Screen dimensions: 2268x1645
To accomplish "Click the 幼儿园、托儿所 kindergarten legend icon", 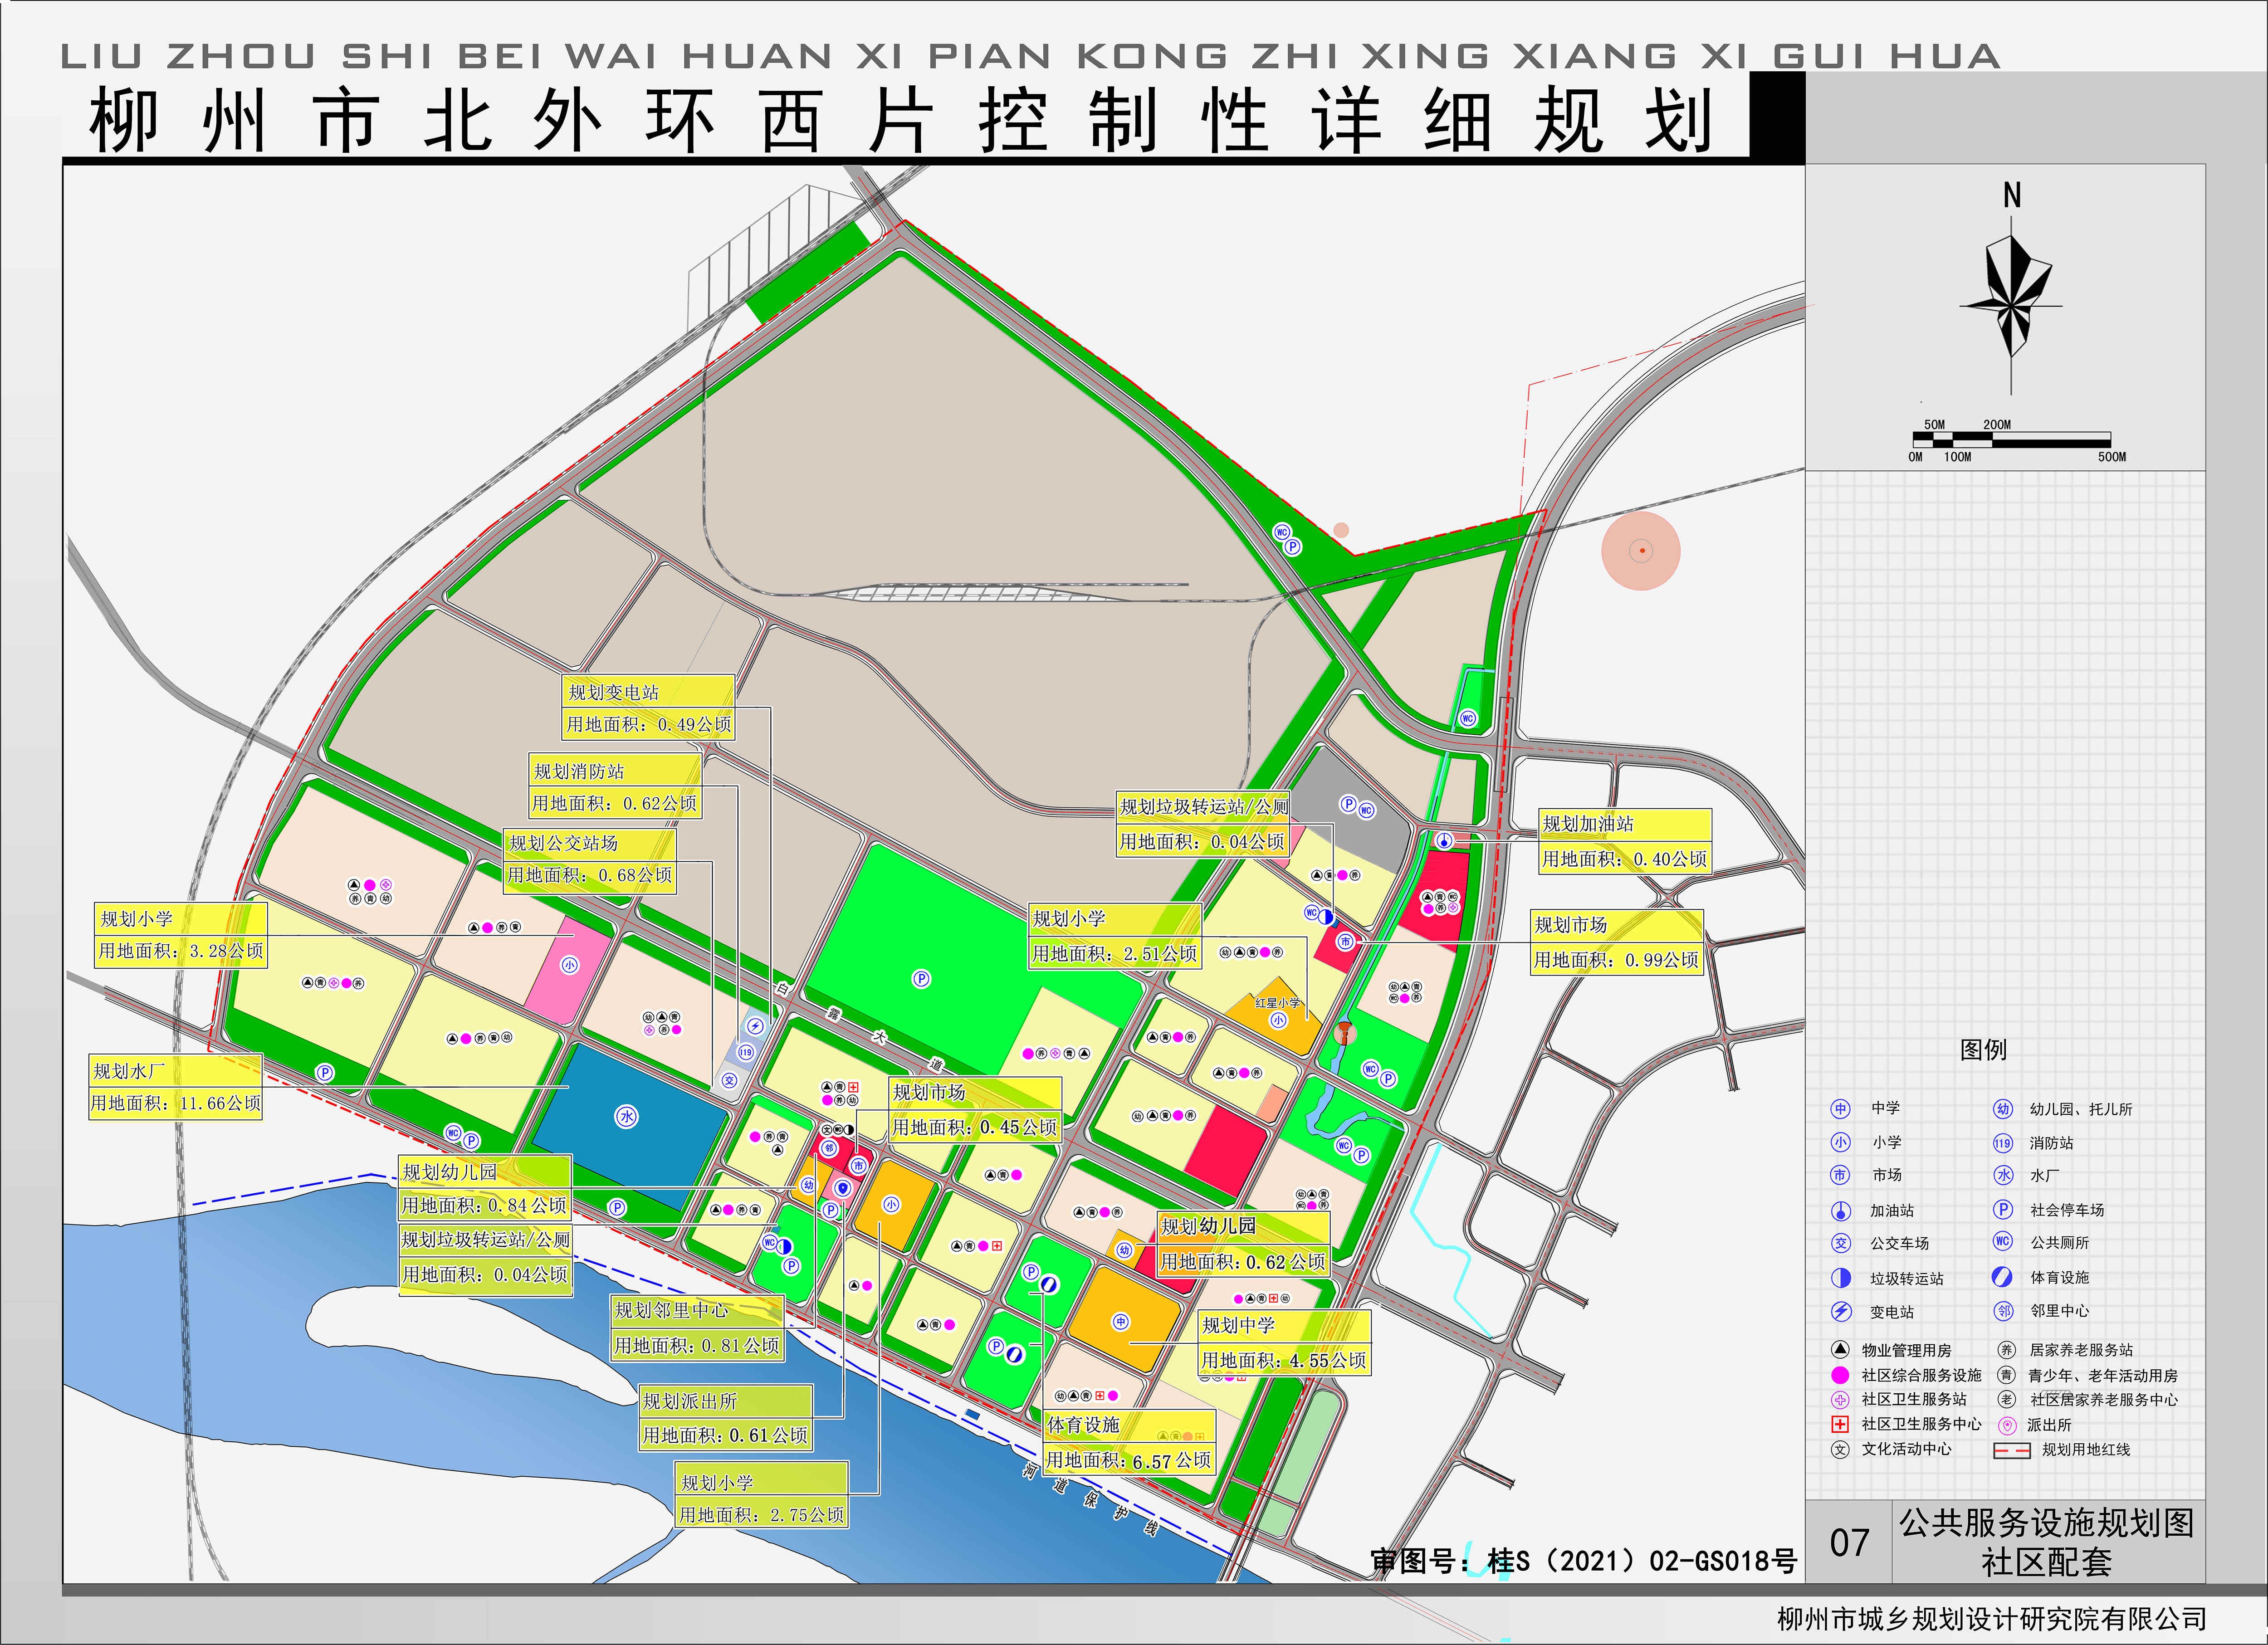I will (x=2002, y=1109).
